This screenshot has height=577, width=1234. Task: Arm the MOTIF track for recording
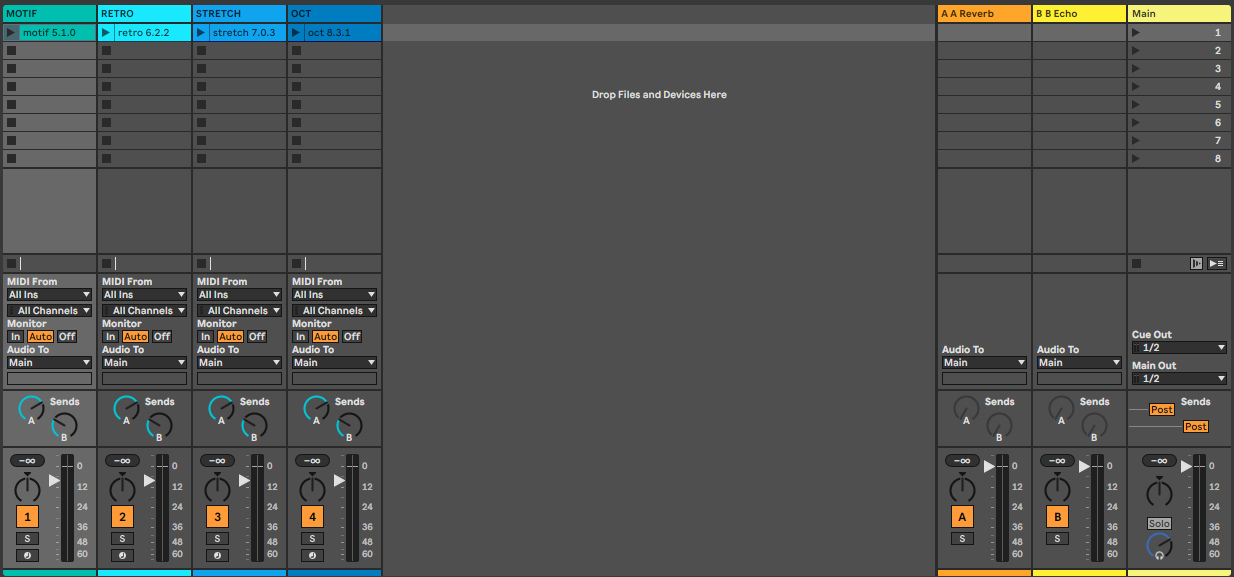point(27,555)
